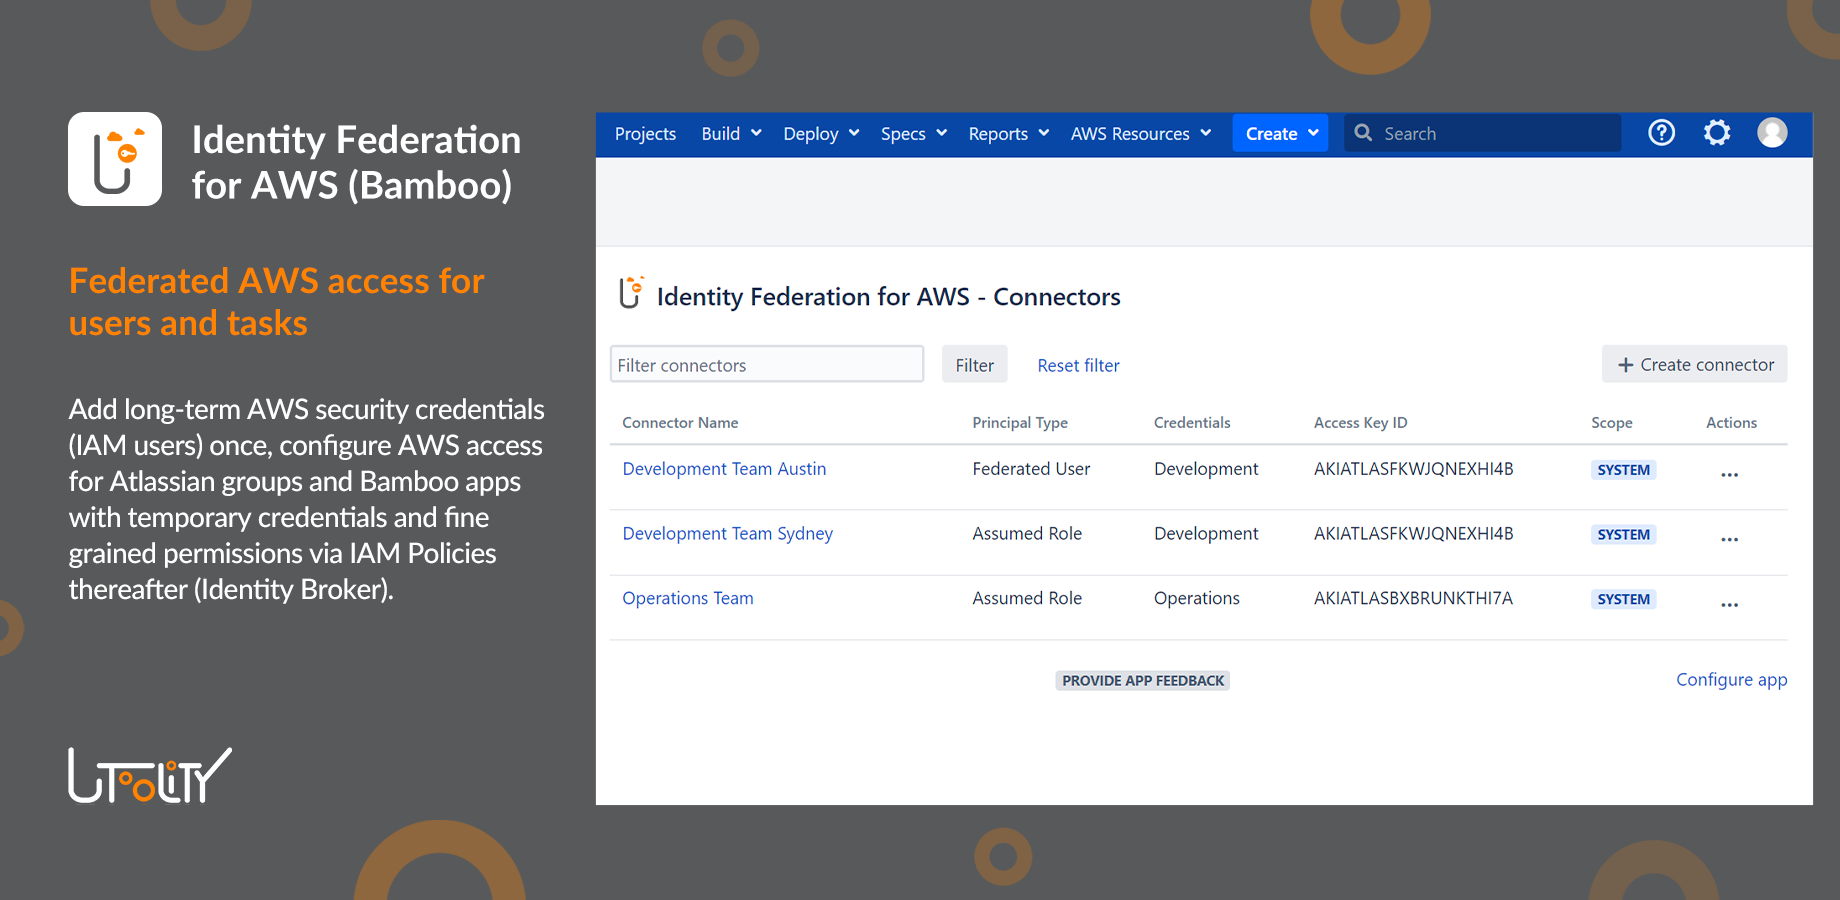This screenshot has width=1840, height=900.
Task: Click the Principal Type column header
Action: click(x=1020, y=422)
